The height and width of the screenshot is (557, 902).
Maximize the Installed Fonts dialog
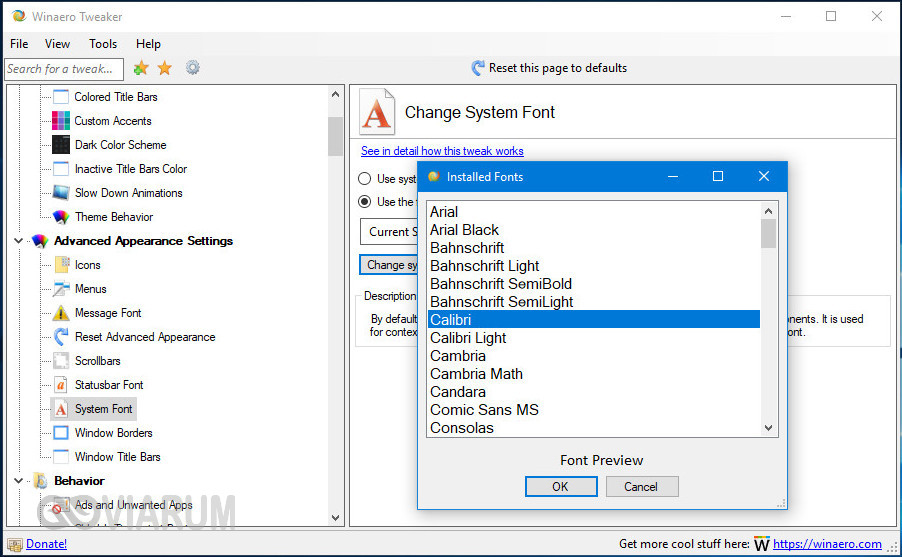click(718, 176)
